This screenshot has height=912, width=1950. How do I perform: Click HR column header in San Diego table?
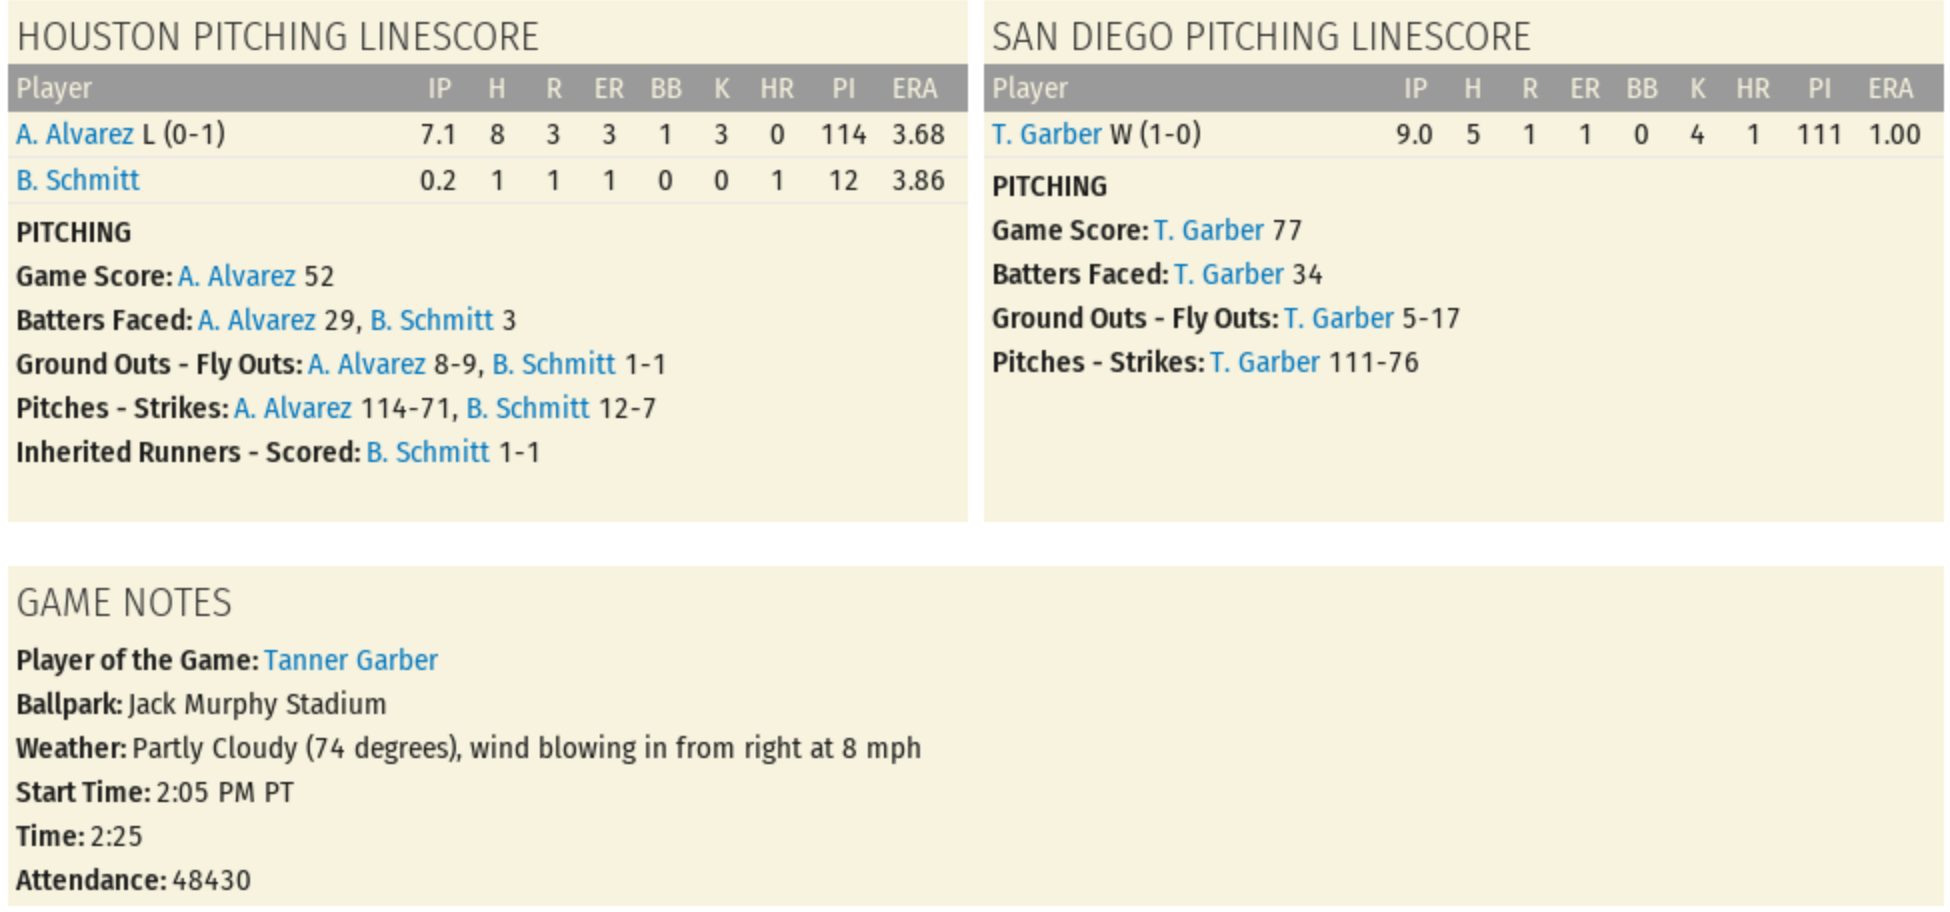pyautogui.click(x=1752, y=89)
